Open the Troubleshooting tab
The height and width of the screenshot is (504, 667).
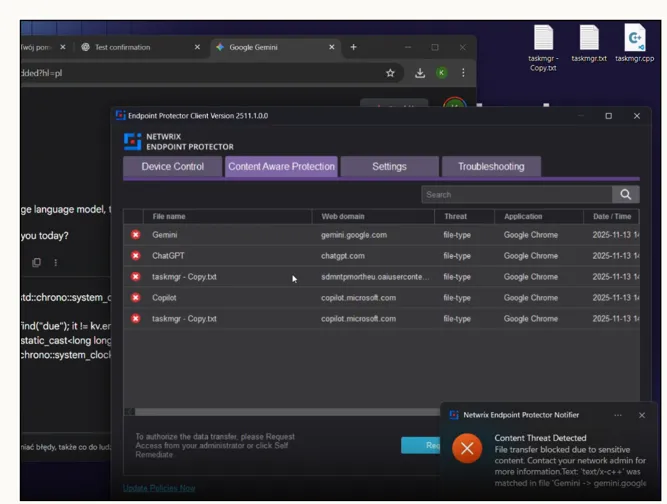(x=491, y=166)
